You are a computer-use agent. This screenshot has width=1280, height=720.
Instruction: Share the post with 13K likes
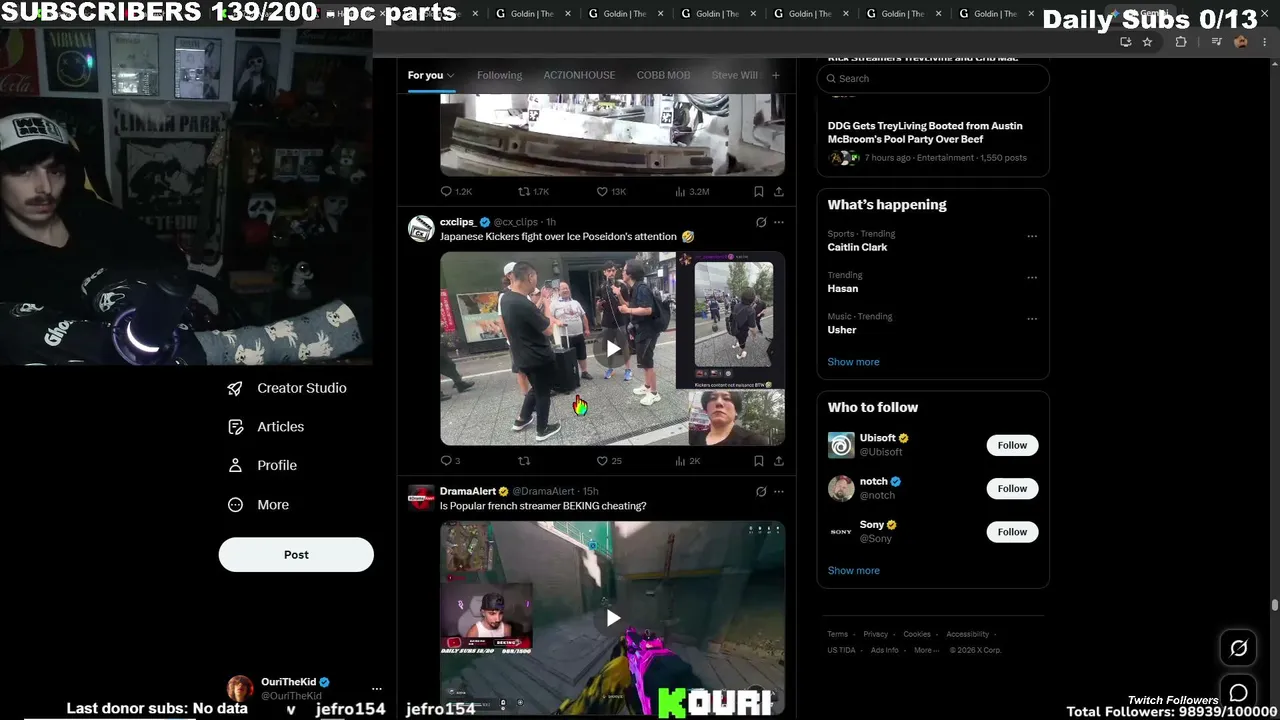tap(779, 191)
